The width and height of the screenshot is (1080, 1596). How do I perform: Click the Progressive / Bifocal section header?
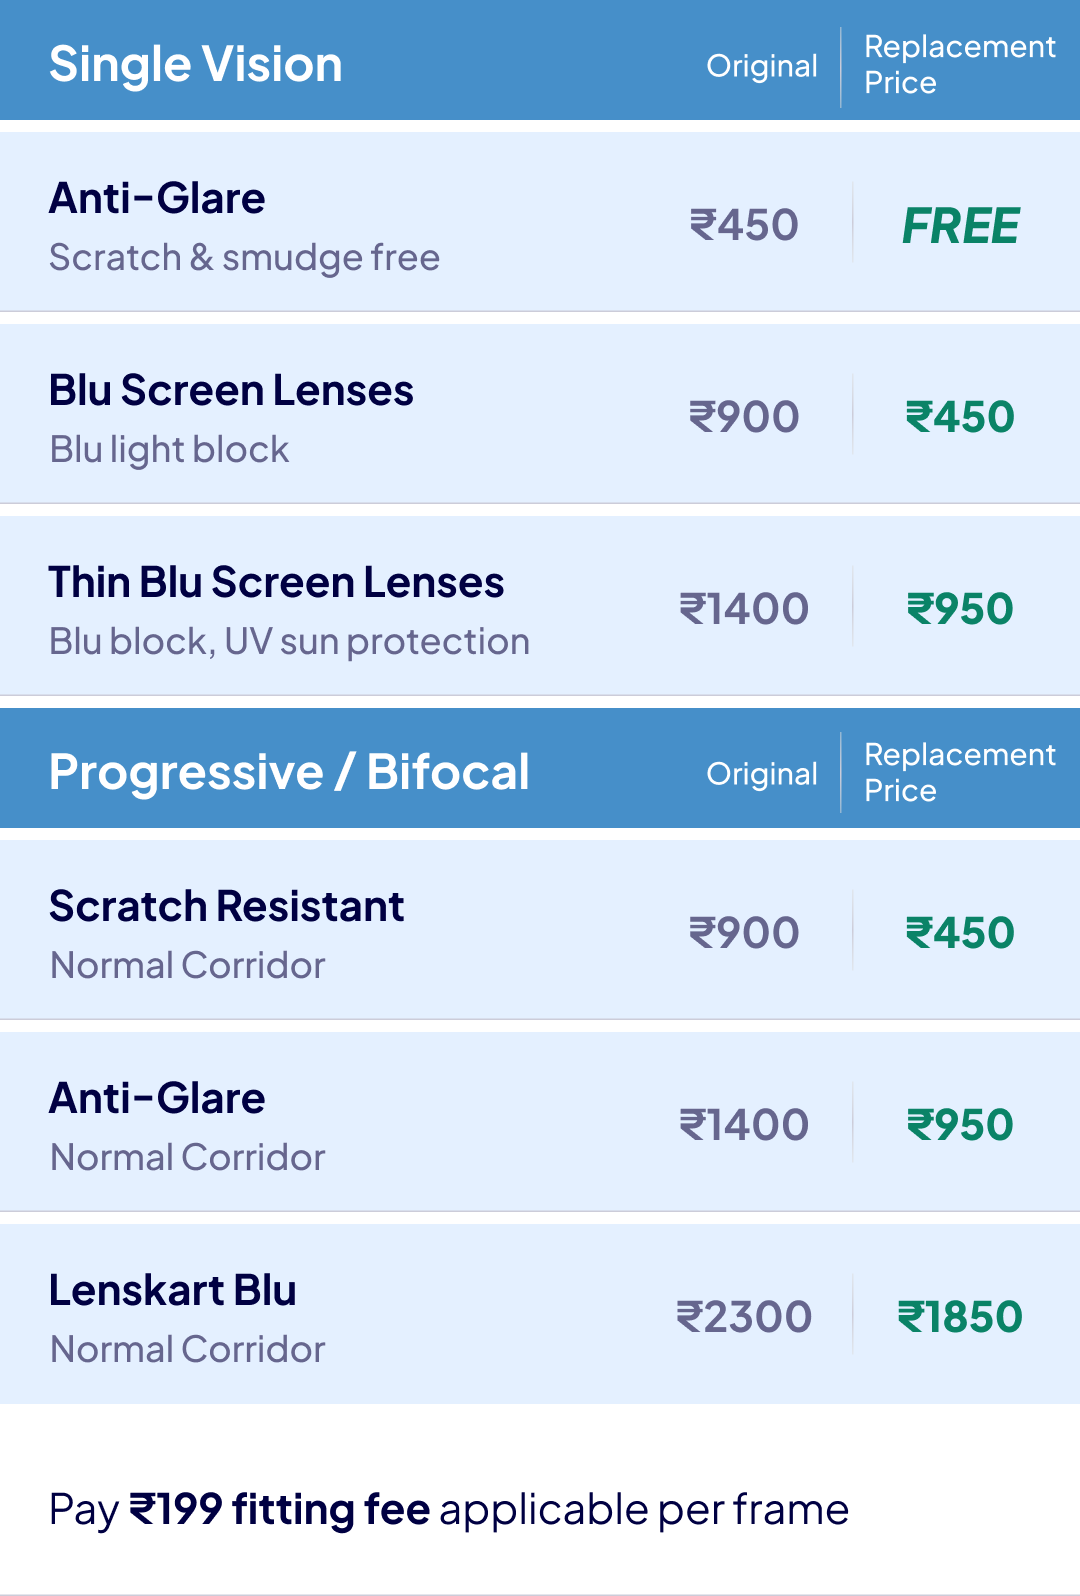coord(289,772)
